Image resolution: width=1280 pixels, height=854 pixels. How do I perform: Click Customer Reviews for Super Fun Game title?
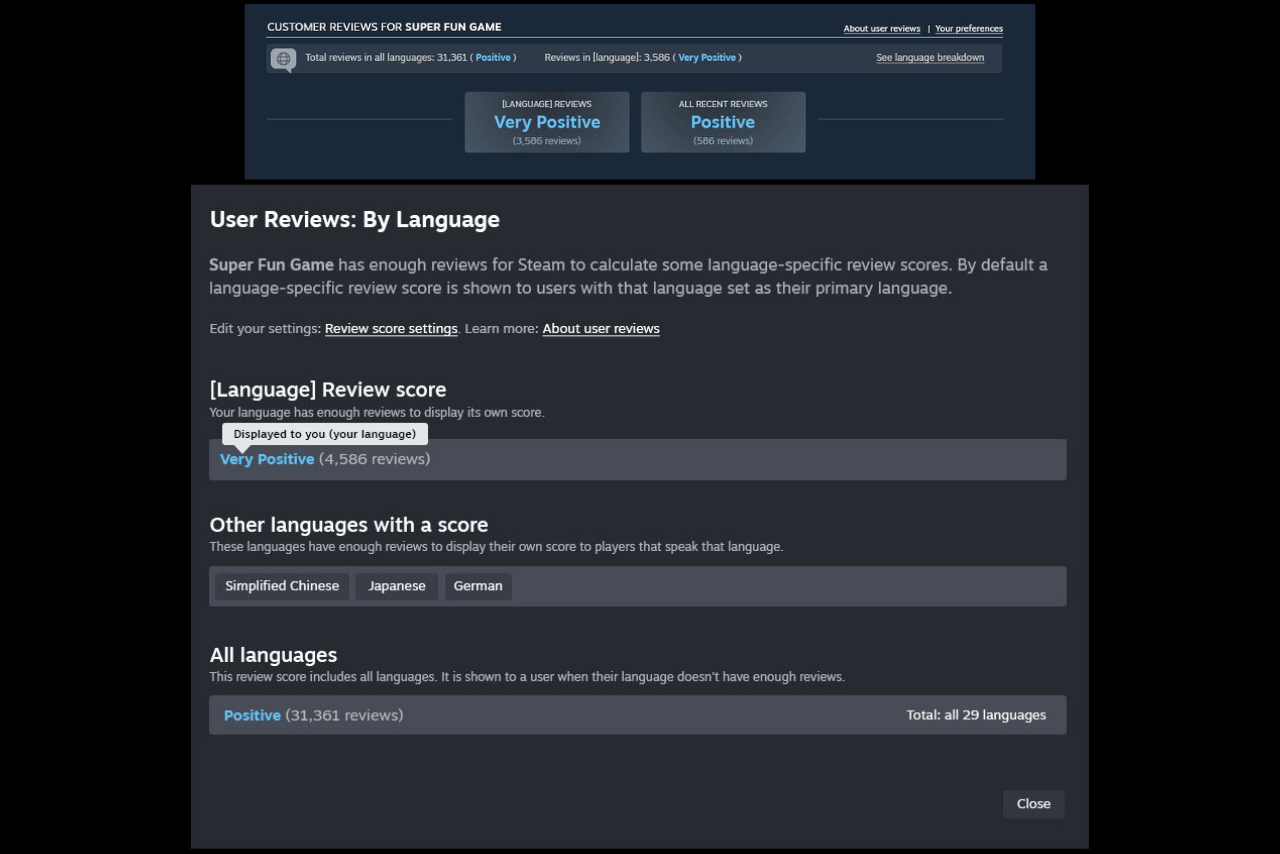[384, 27]
